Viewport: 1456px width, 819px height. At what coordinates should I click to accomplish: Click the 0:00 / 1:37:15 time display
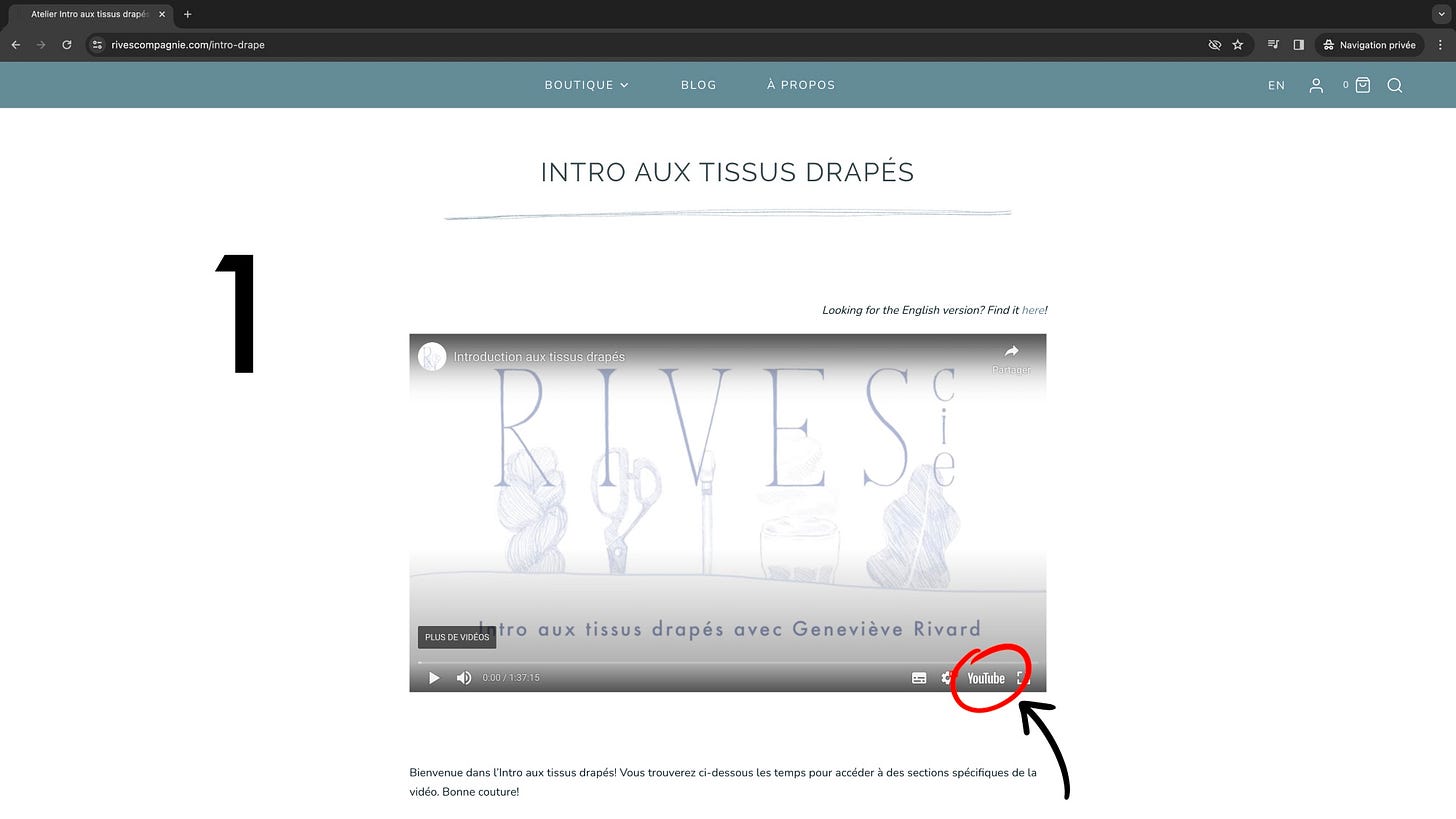coord(511,678)
